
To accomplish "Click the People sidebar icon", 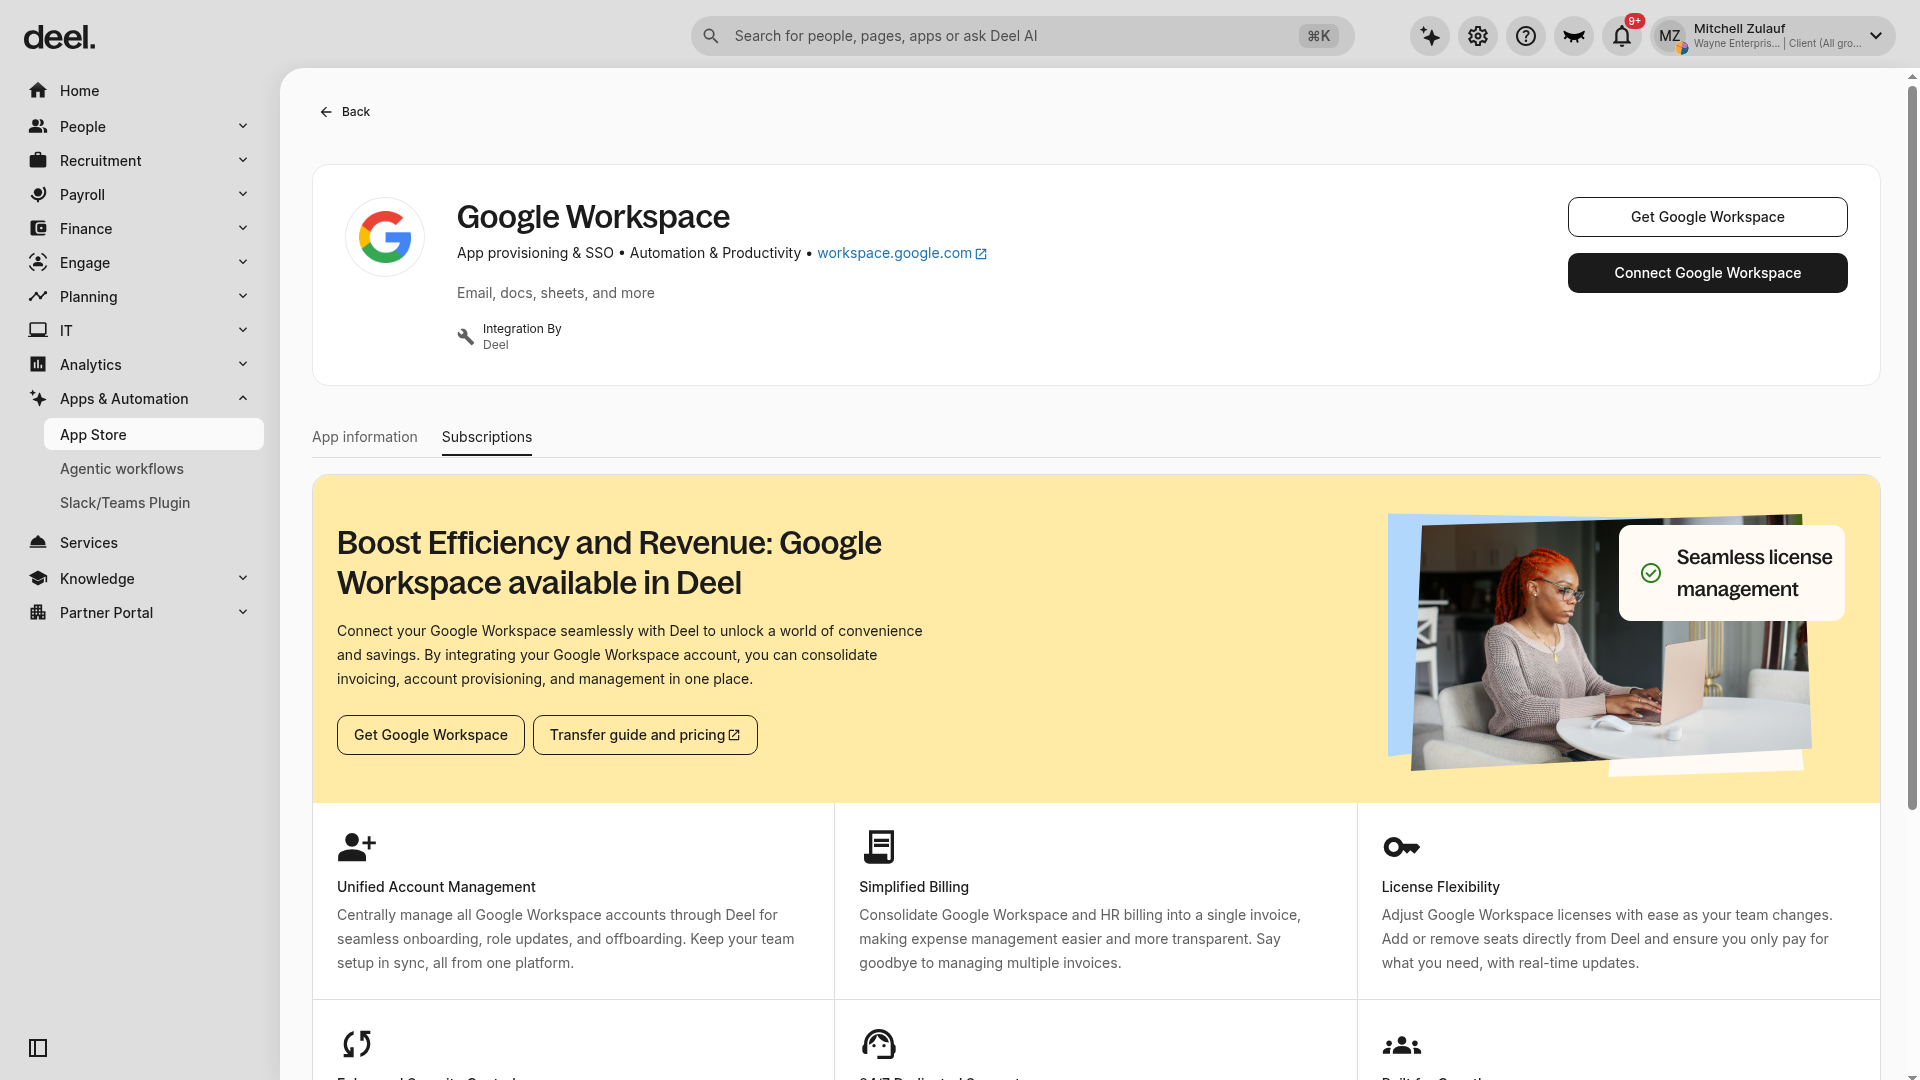I will tap(38, 127).
